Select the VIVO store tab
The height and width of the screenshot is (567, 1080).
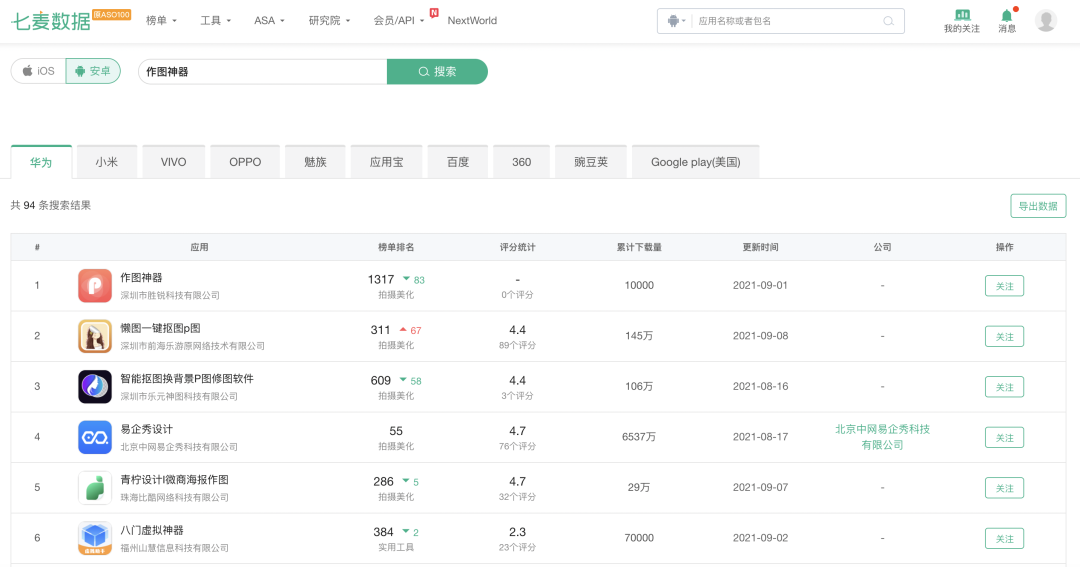pyautogui.click(x=174, y=162)
